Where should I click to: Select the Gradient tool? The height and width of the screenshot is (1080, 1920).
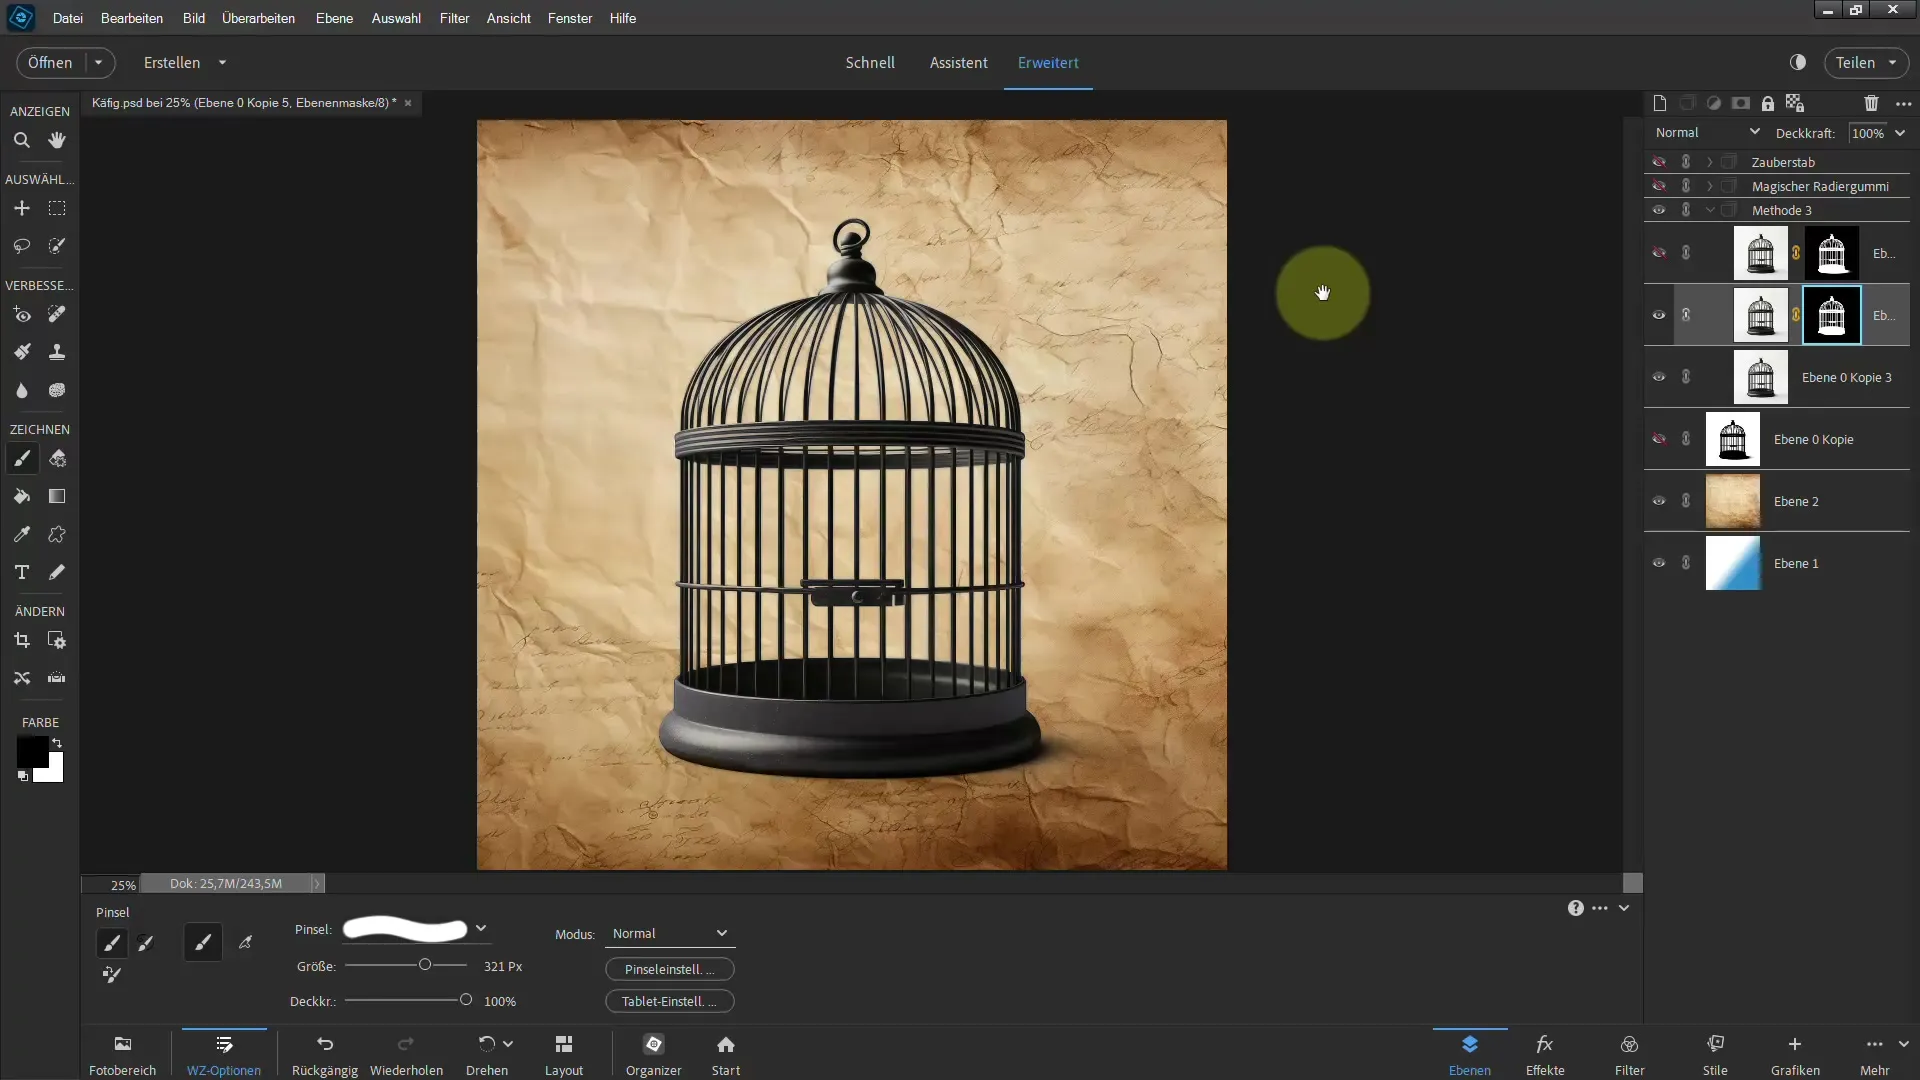point(57,496)
